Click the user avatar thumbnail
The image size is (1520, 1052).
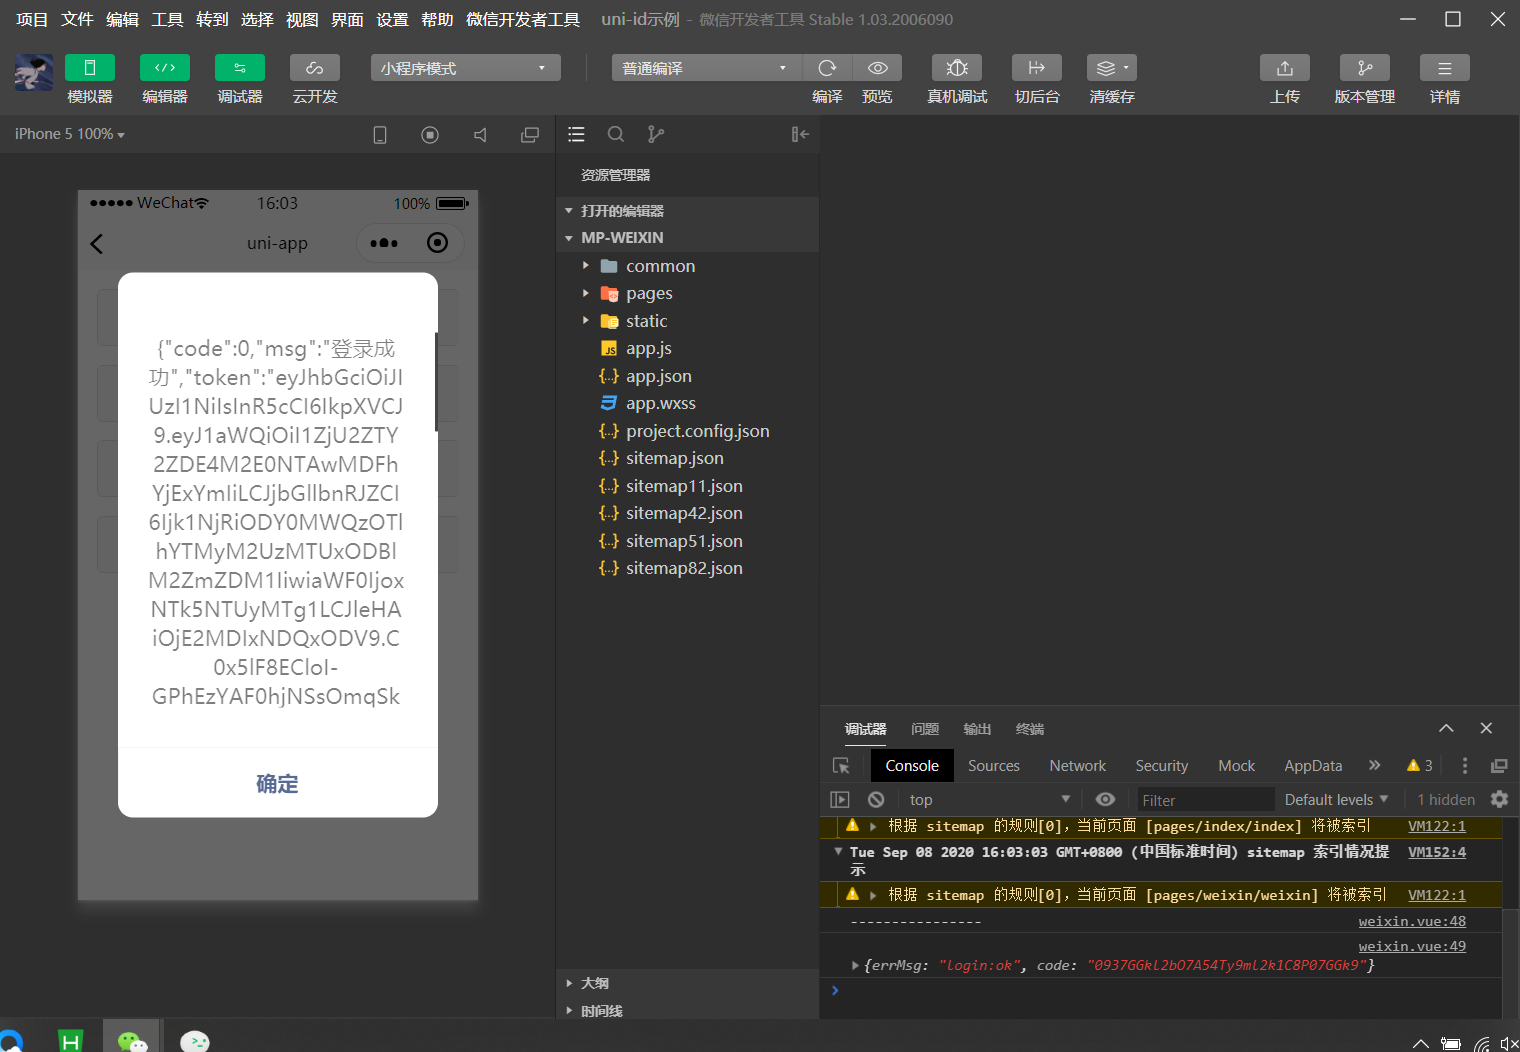click(x=34, y=73)
